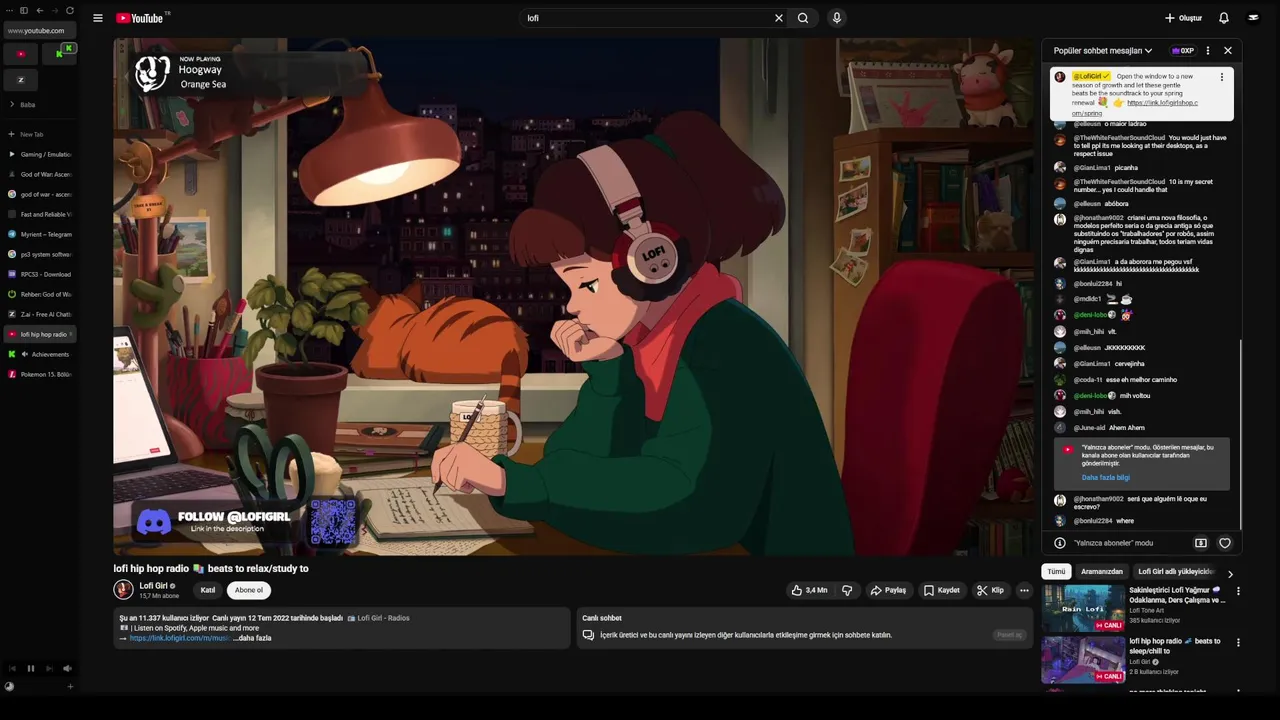Create a clip with Klip button
Image resolution: width=1280 pixels, height=720 pixels.
coord(990,590)
